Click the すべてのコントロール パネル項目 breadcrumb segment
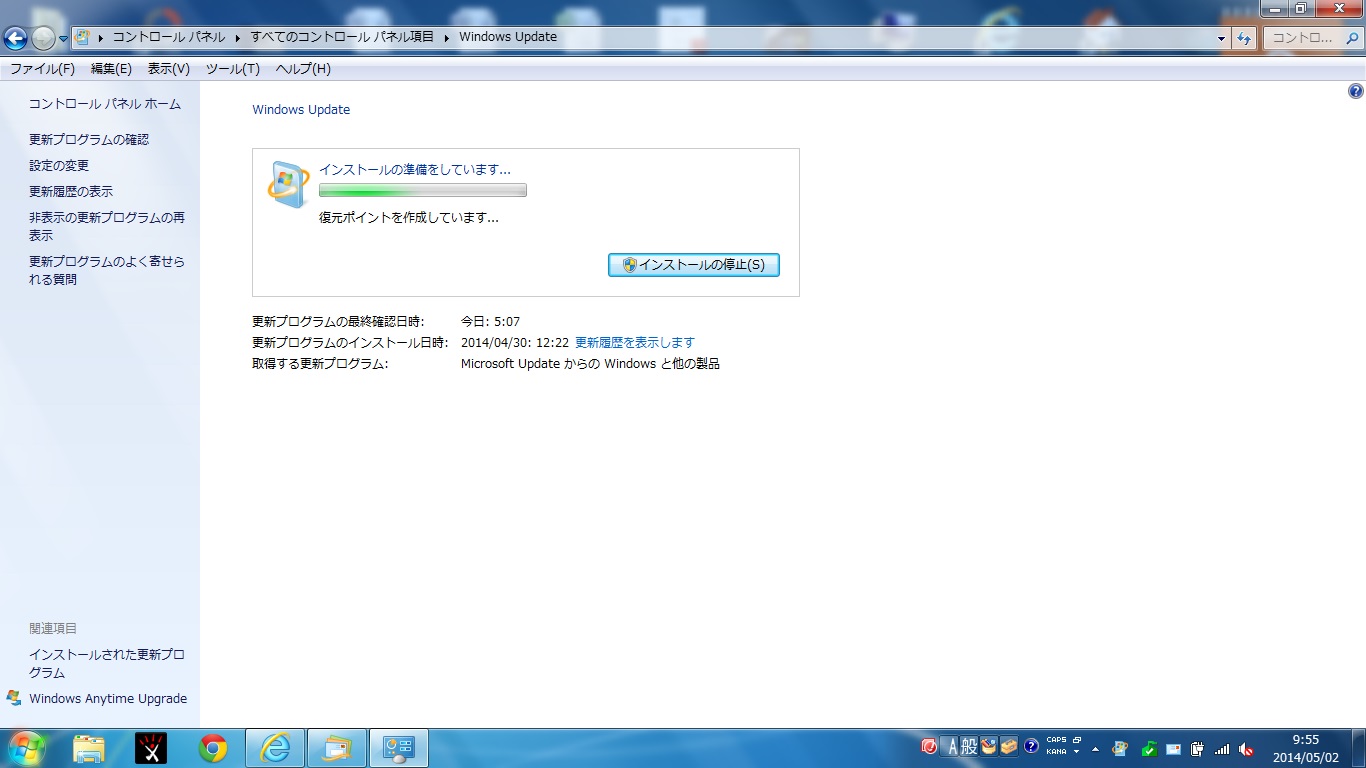The height and width of the screenshot is (768, 1366). [342, 37]
